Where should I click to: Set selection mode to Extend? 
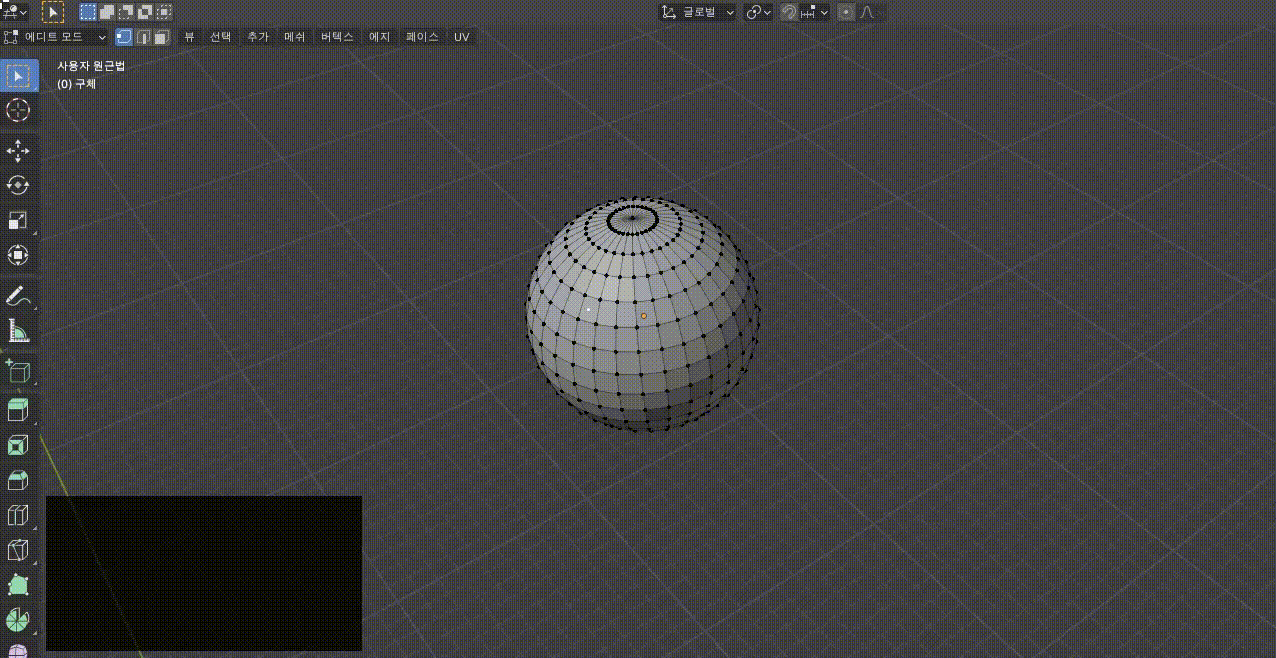point(107,12)
